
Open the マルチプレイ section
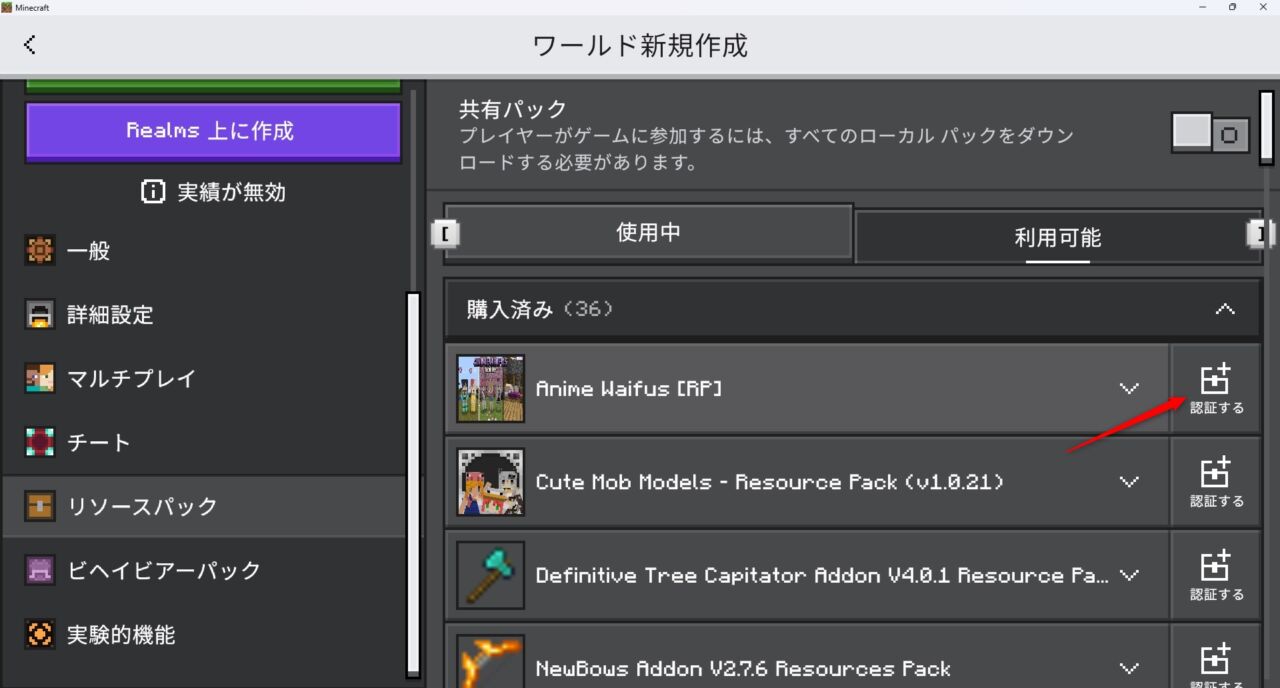(x=204, y=379)
